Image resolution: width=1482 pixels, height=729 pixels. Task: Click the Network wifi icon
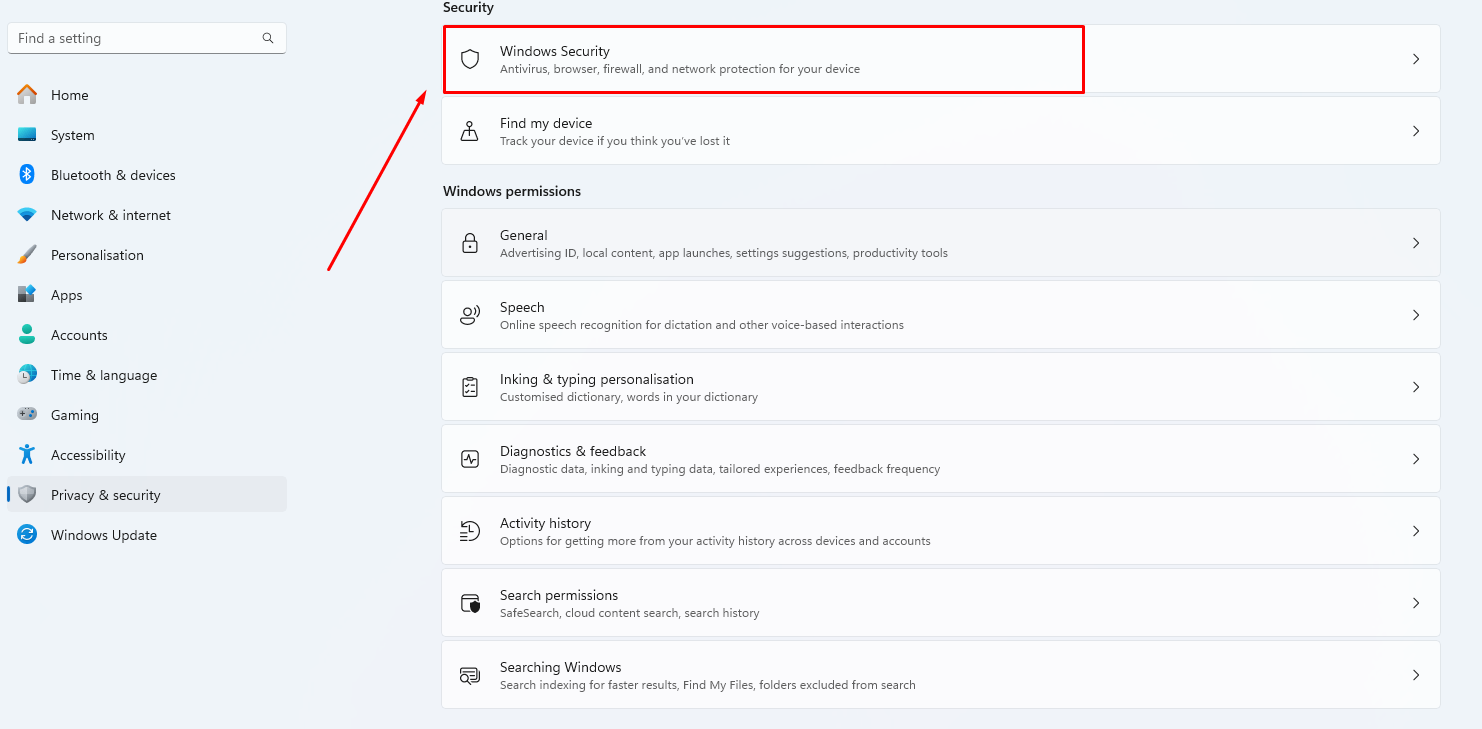(27, 215)
